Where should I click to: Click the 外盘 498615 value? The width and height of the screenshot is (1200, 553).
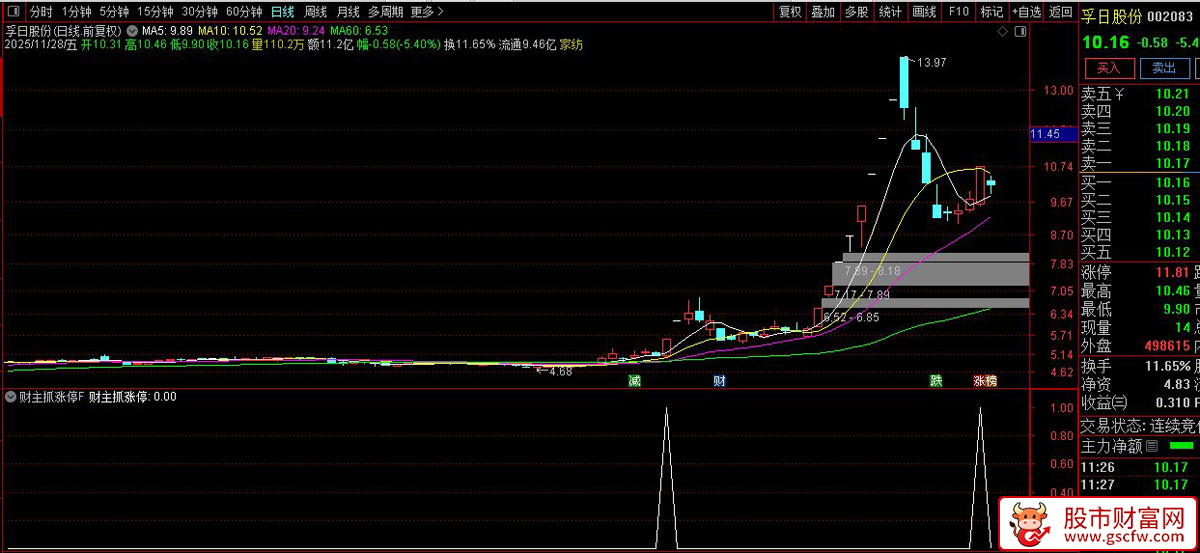point(1167,345)
